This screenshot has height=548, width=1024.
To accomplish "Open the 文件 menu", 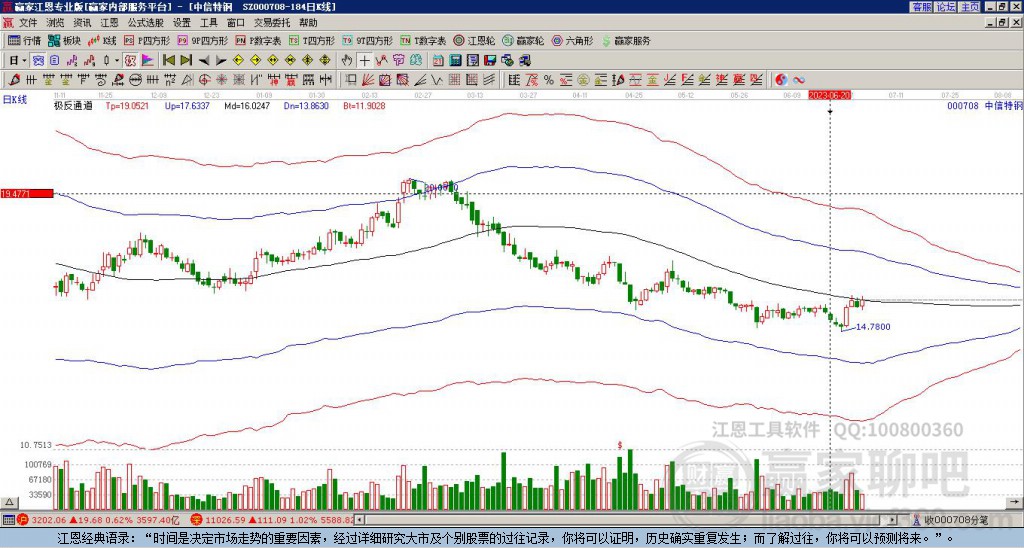I will point(28,23).
